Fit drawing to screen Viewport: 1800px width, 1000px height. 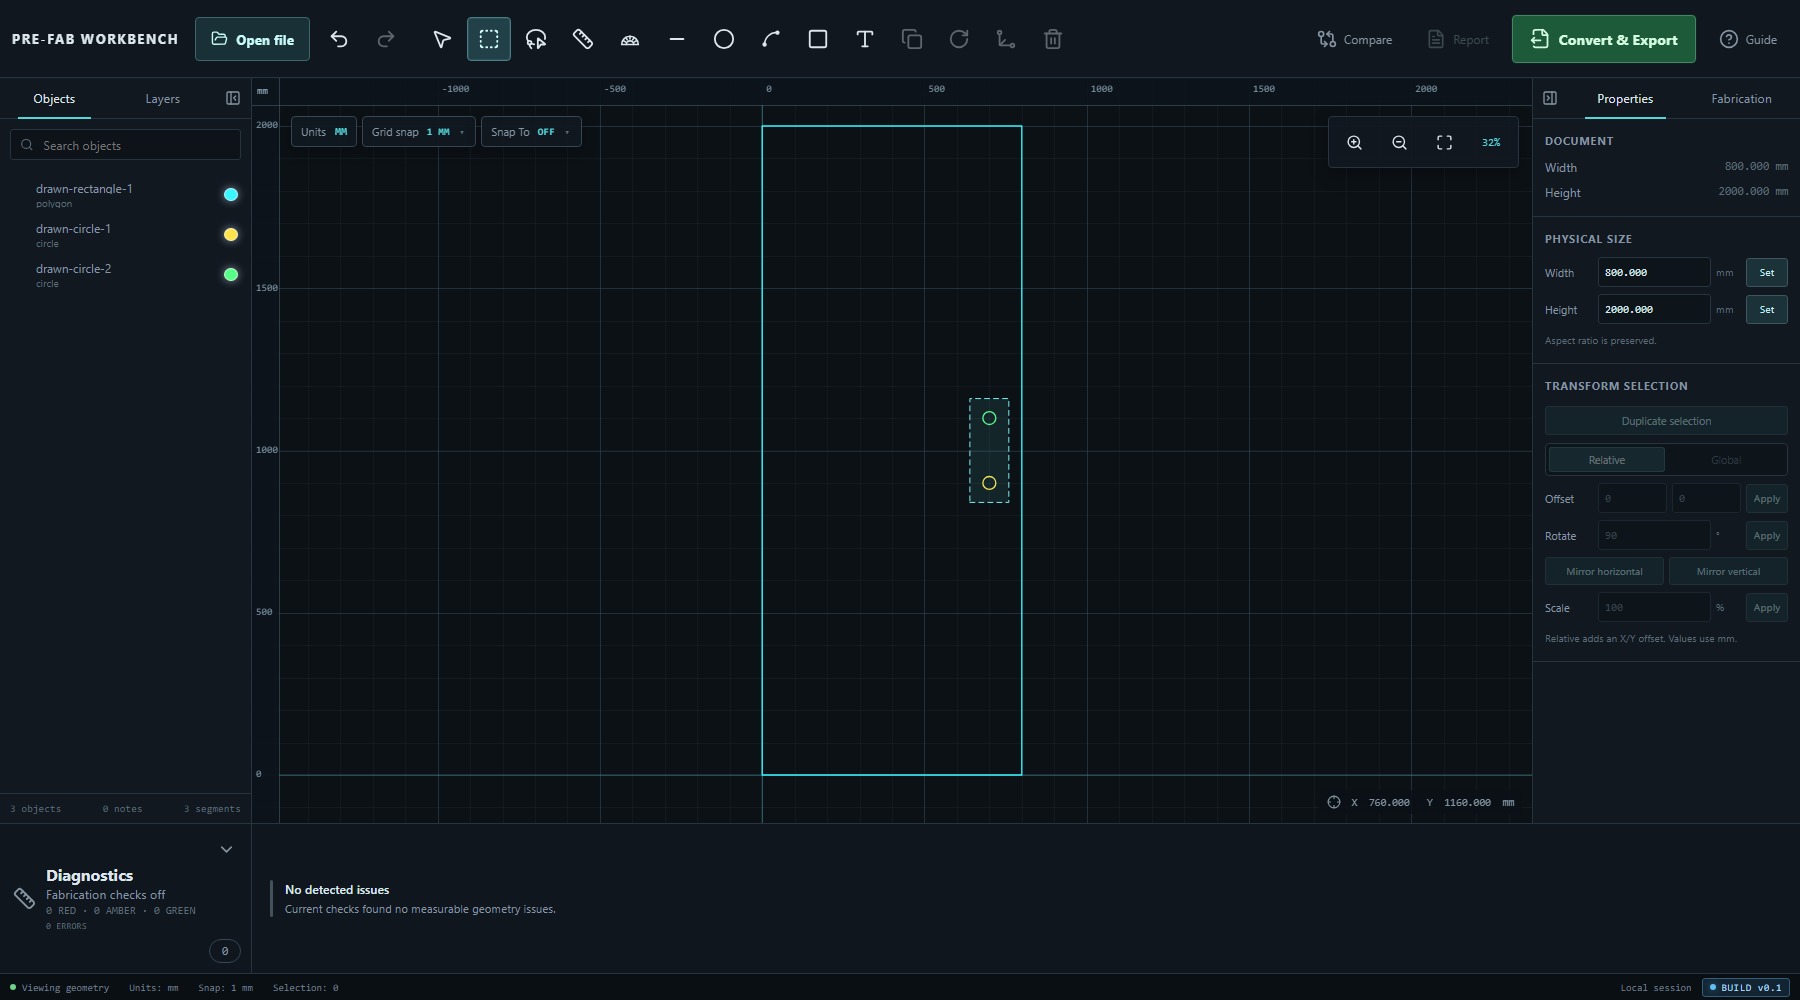click(1444, 143)
